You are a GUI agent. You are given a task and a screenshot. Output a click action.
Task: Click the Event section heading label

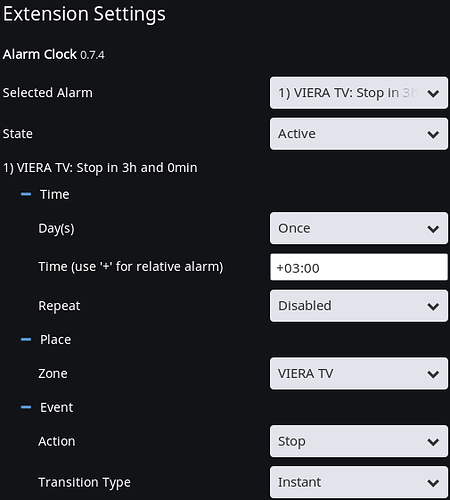56,407
